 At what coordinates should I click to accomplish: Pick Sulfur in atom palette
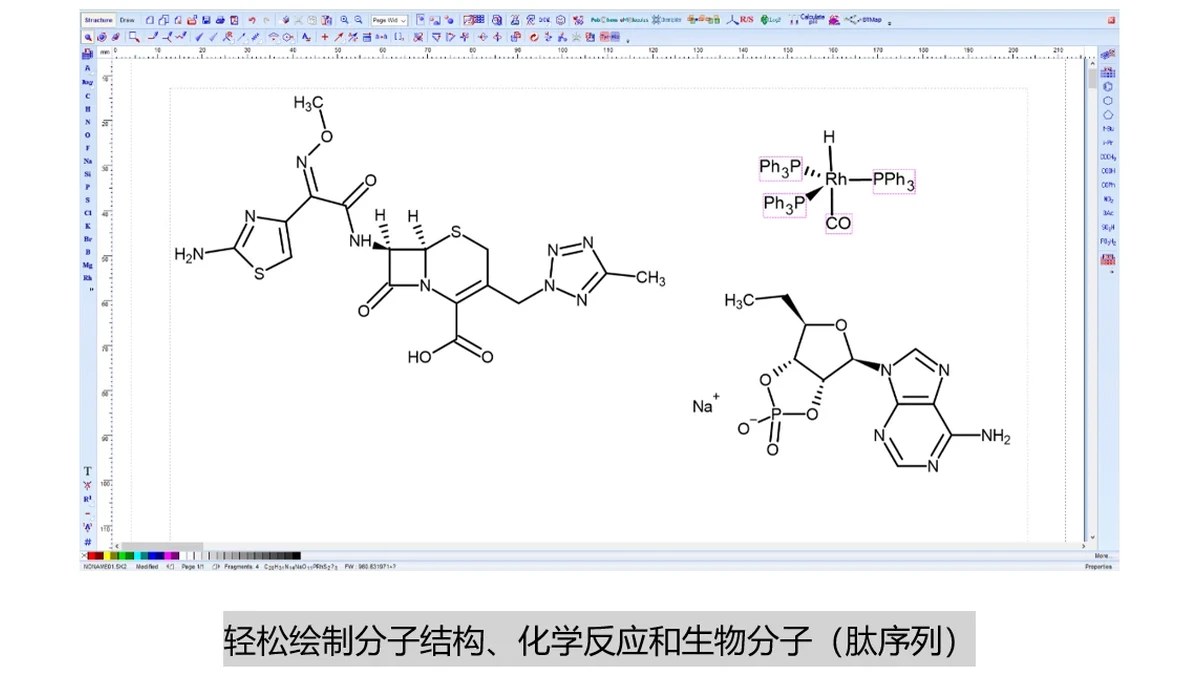87,199
